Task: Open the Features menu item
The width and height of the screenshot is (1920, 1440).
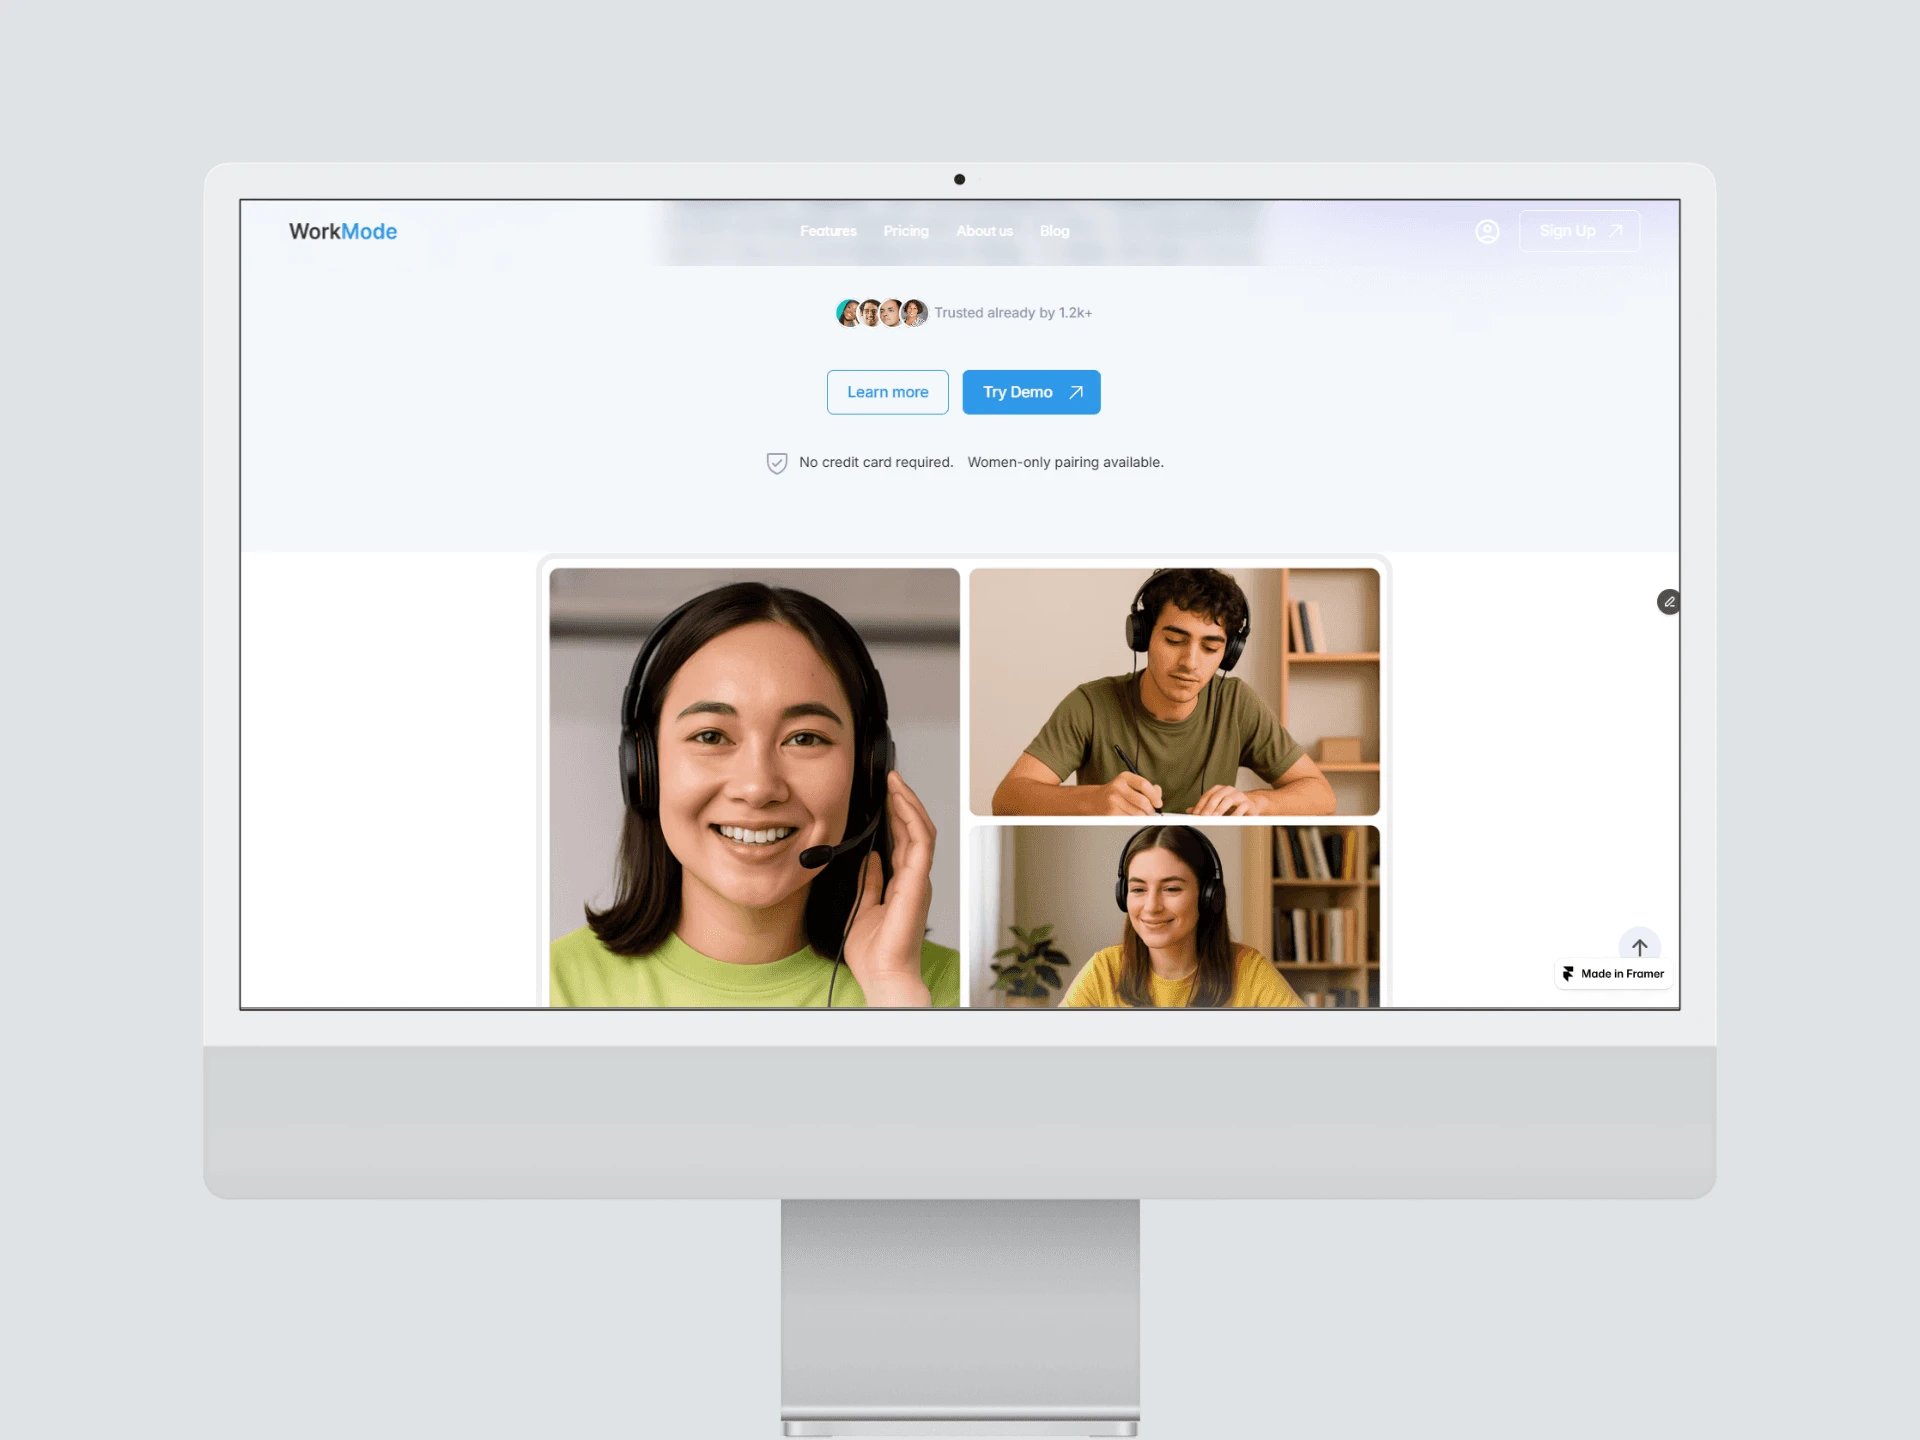Action: [828, 231]
